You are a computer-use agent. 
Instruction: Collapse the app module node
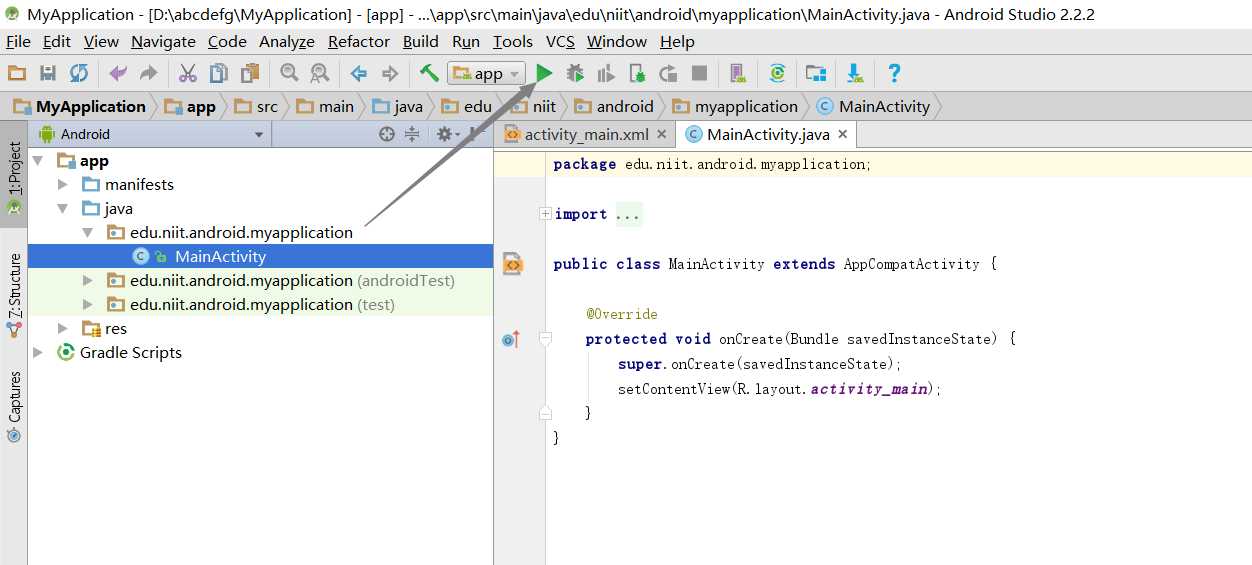pos(38,161)
